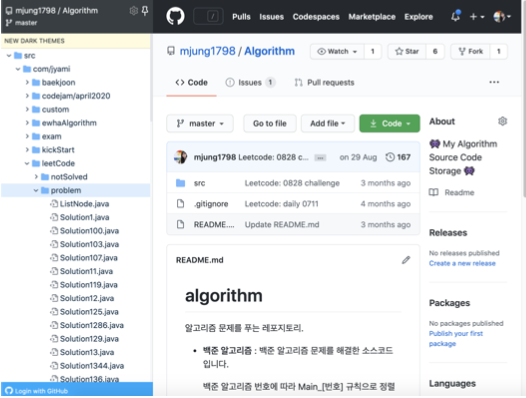Open Pulls in top navigation

click(241, 16)
